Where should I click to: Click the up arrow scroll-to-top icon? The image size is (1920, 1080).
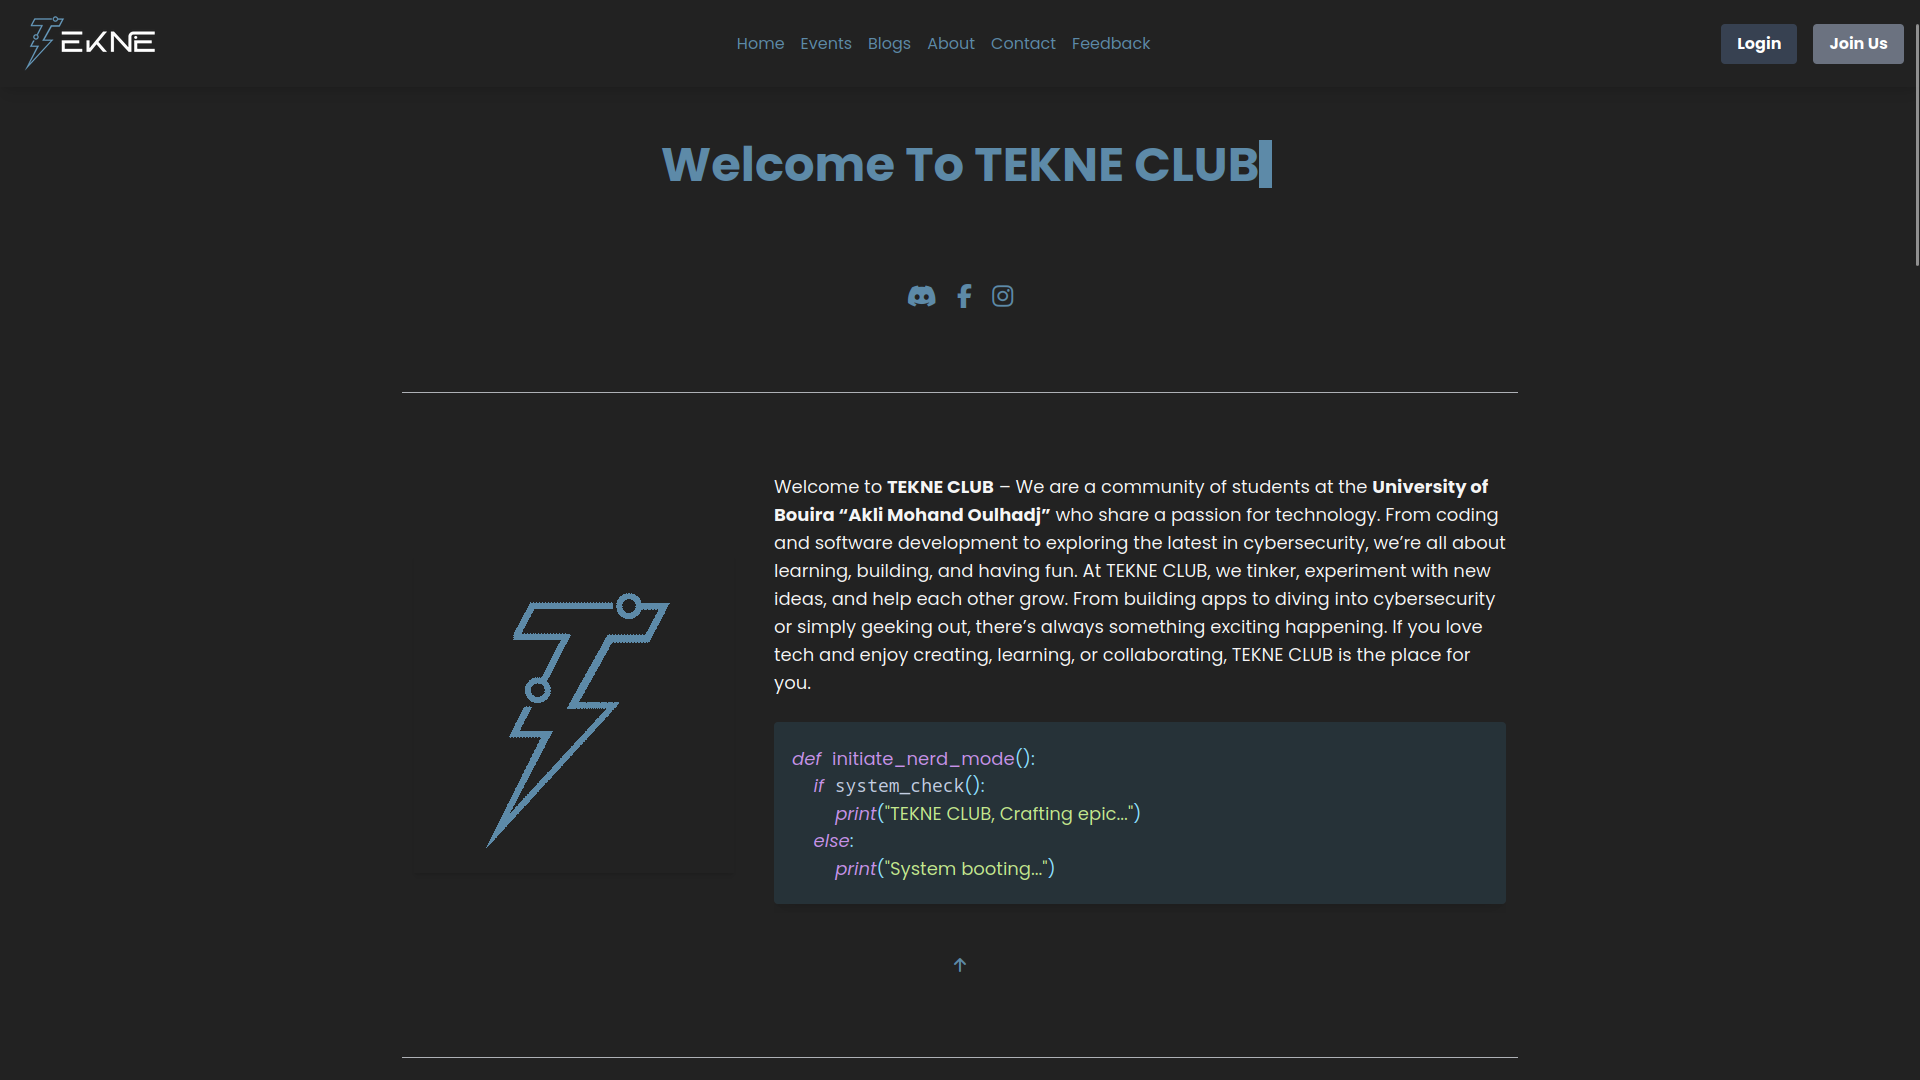click(x=960, y=965)
